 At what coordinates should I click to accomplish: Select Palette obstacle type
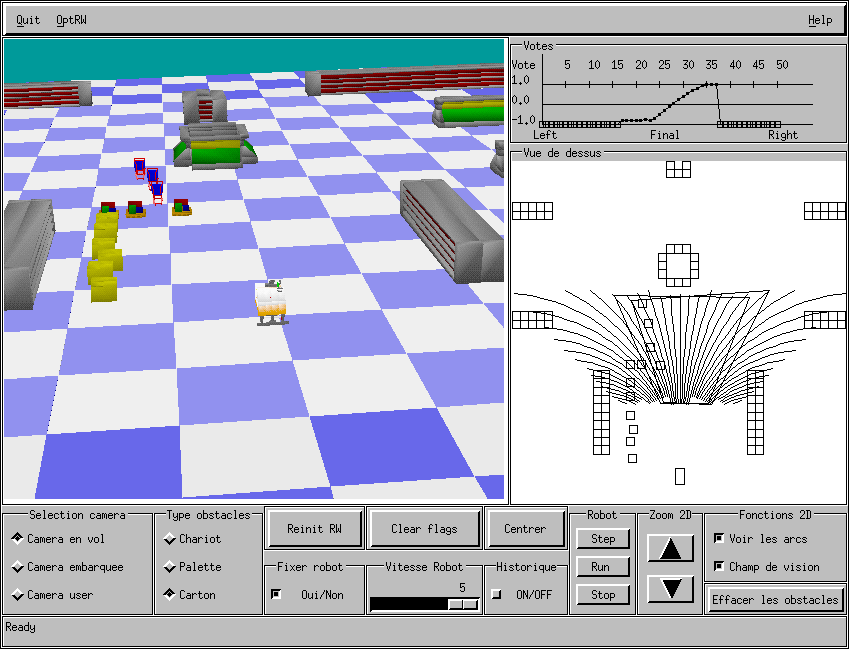169,567
